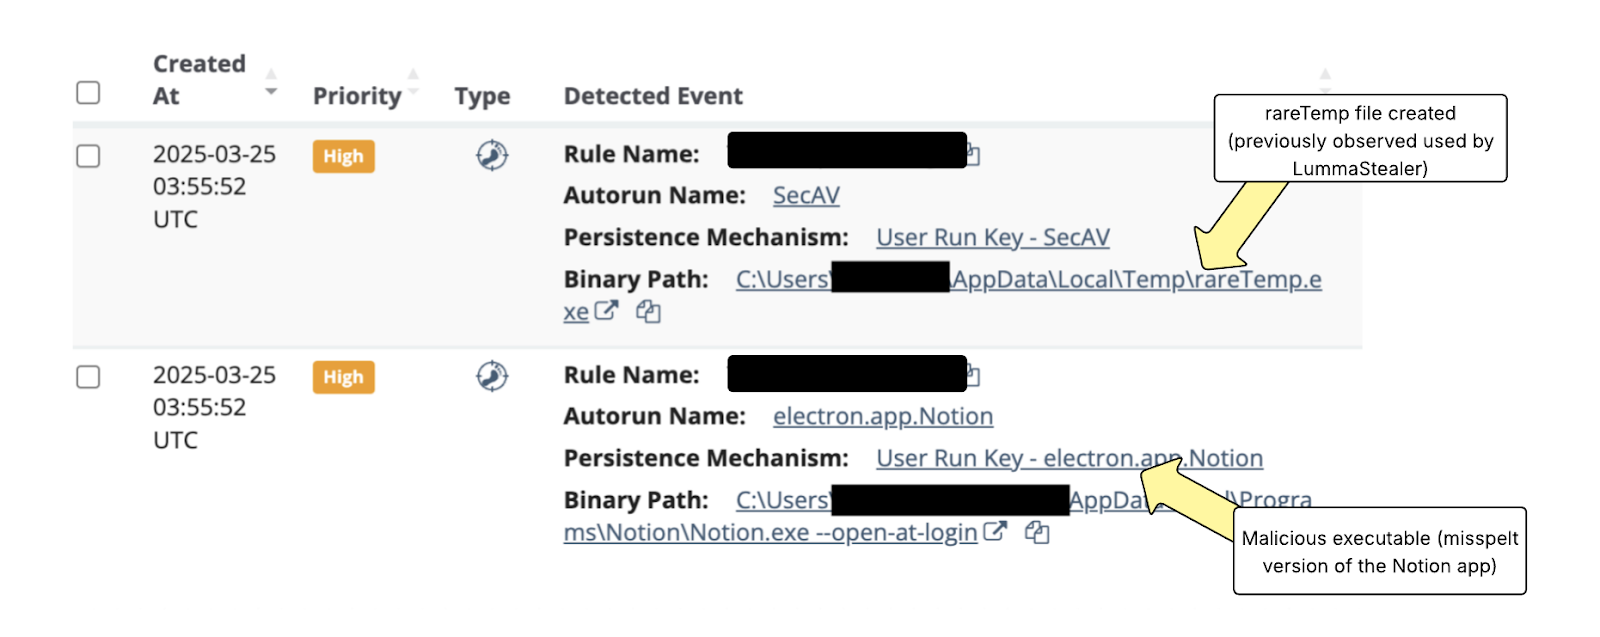Select the checkbox for the electron.app.Notion row

[x=89, y=377]
